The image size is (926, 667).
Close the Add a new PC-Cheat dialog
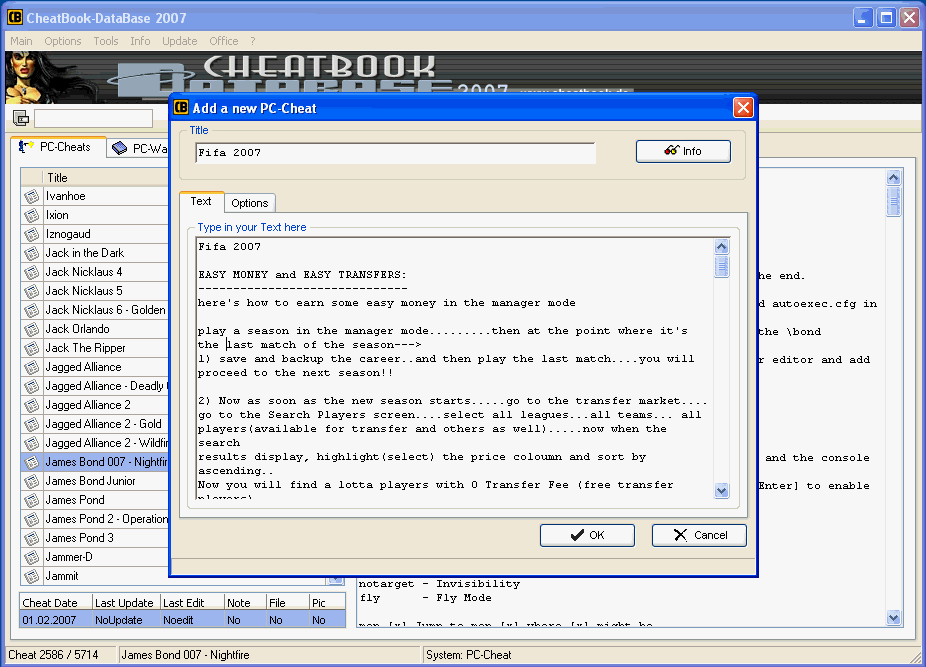[743, 108]
